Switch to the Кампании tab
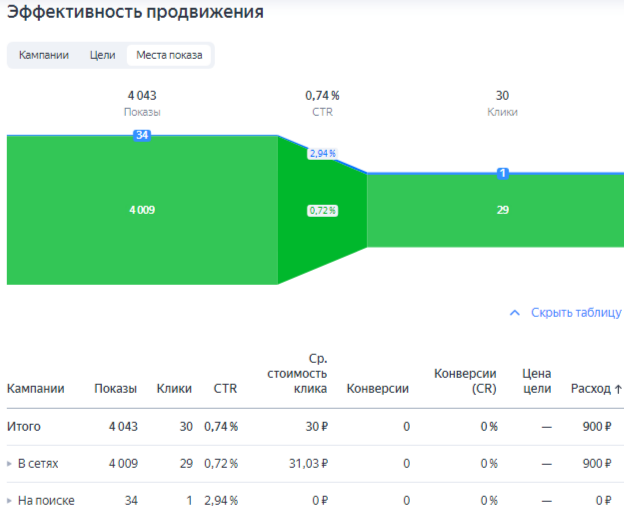This screenshot has width=624, height=526. (x=44, y=55)
